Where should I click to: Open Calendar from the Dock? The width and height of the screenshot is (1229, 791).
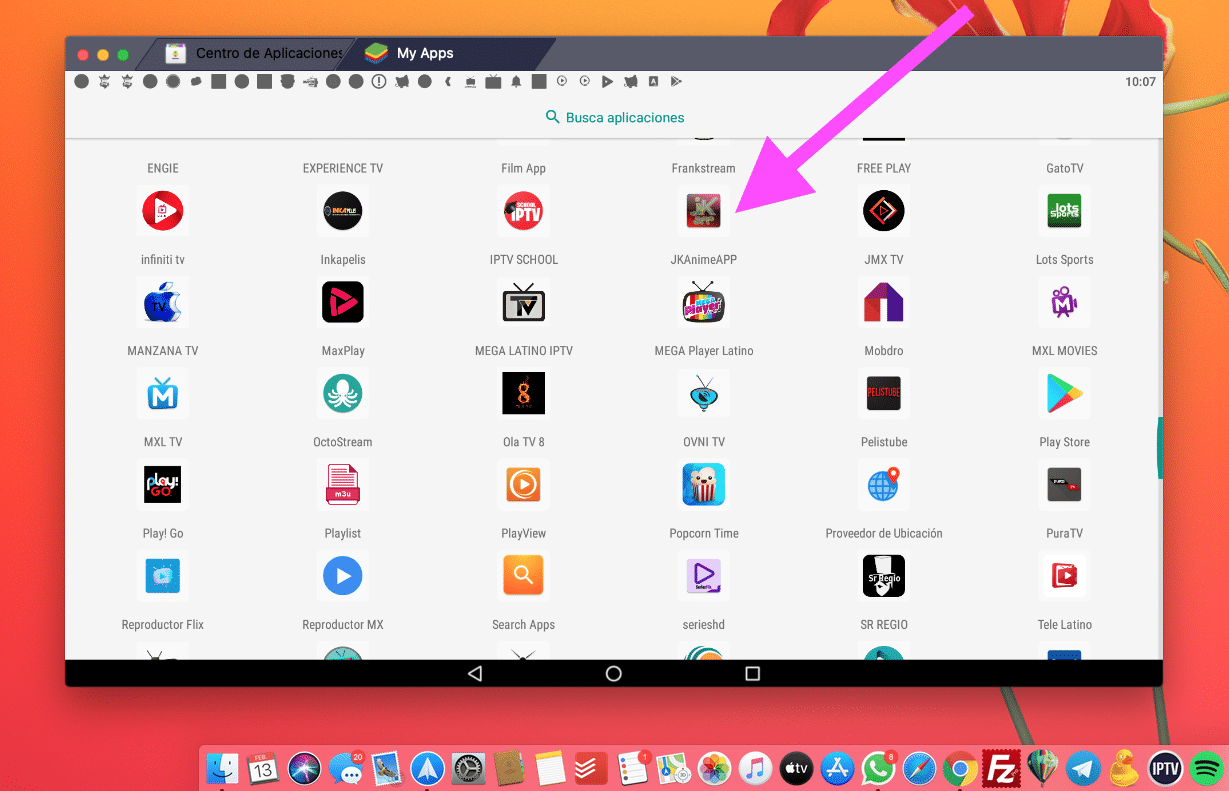click(x=263, y=768)
